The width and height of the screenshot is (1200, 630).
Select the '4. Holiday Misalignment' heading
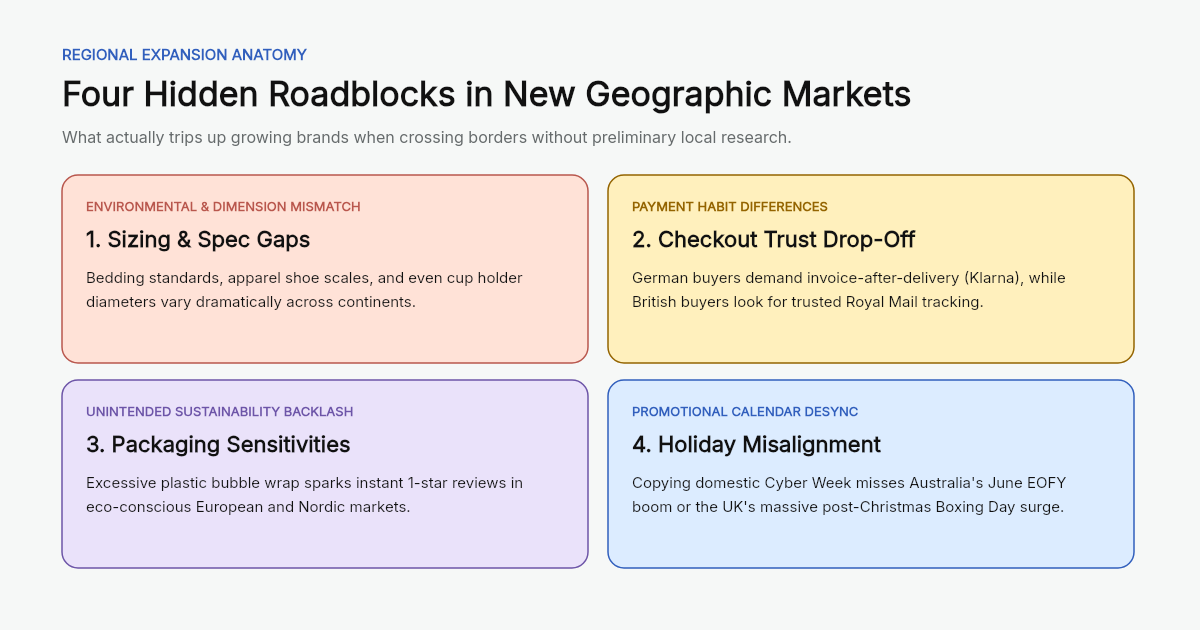point(756,445)
